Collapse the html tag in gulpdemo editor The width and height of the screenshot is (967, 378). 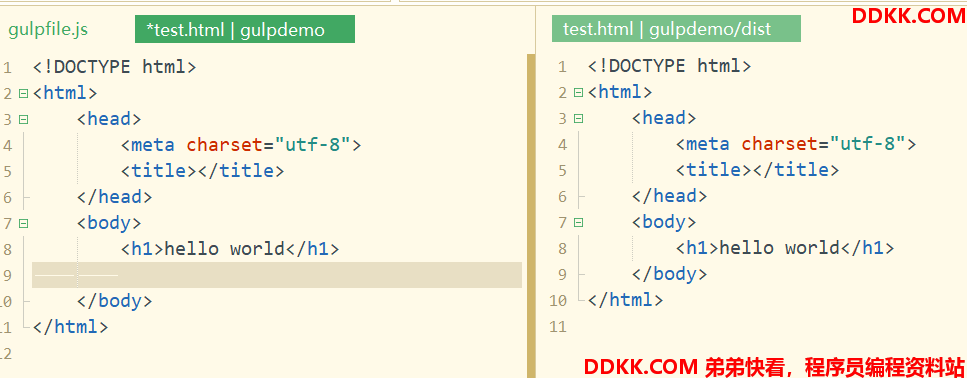tap(23, 94)
